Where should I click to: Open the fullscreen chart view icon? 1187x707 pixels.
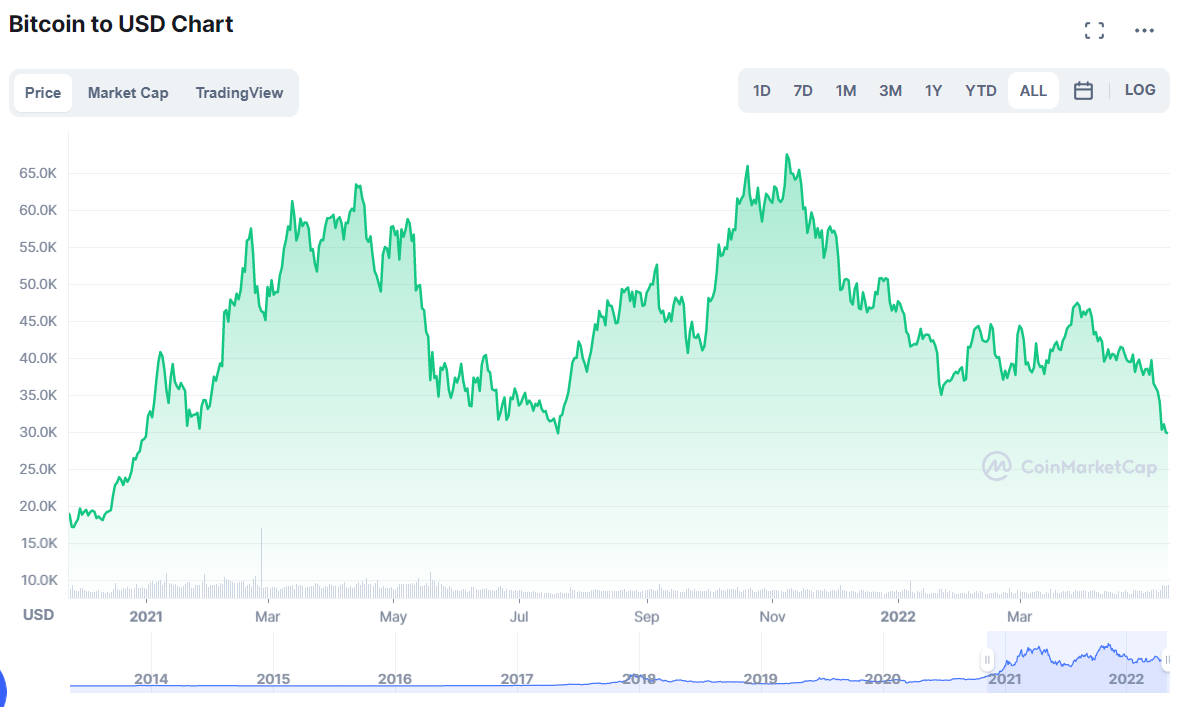tap(1094, 30)
